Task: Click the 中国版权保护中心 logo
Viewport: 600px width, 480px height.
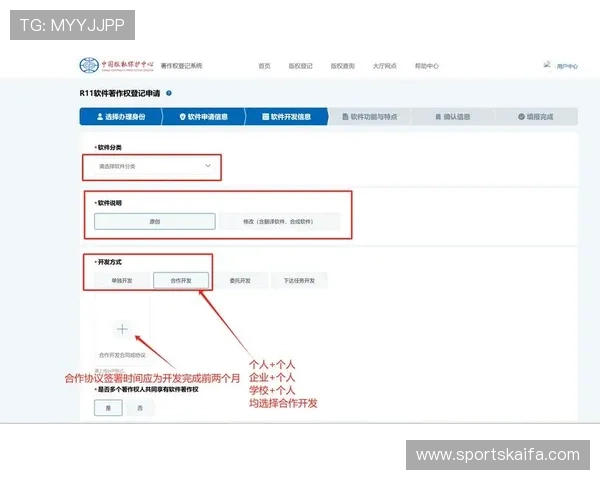Action: pos(117,65)
